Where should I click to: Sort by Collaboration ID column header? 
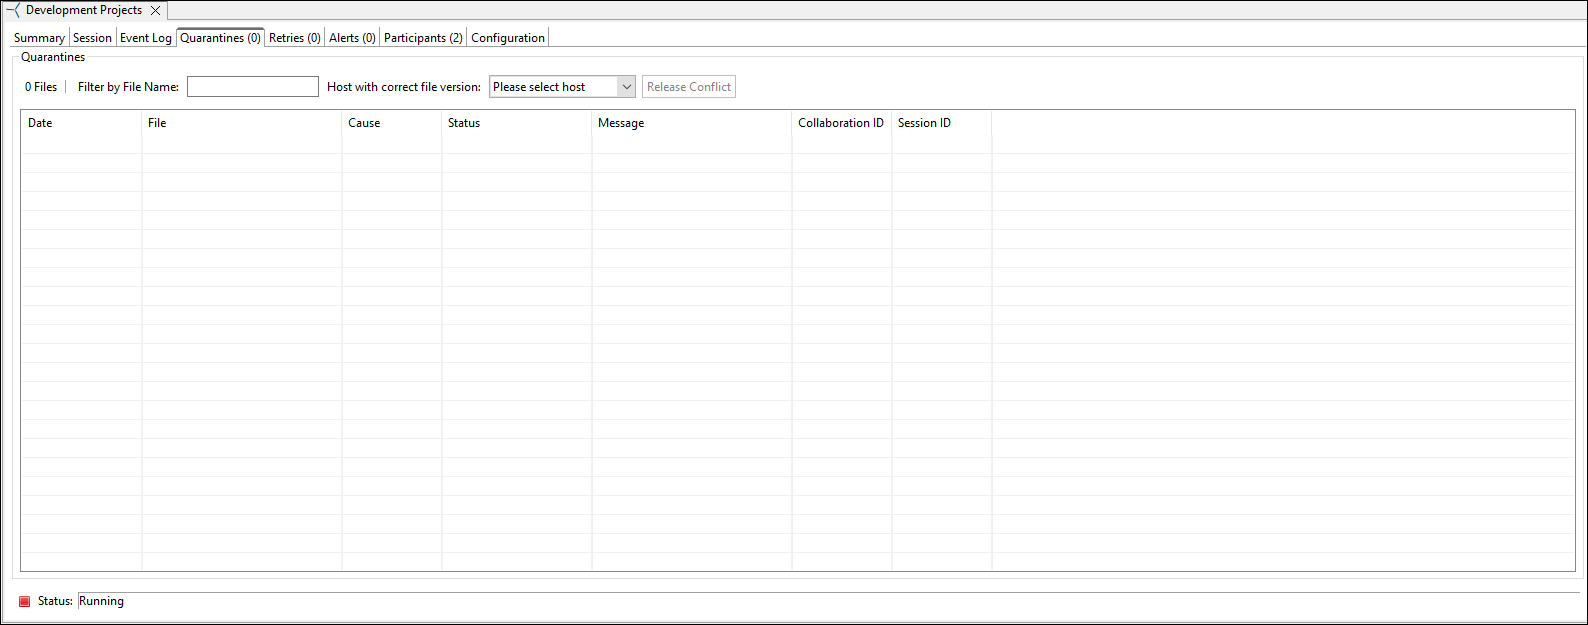[841, 123]
